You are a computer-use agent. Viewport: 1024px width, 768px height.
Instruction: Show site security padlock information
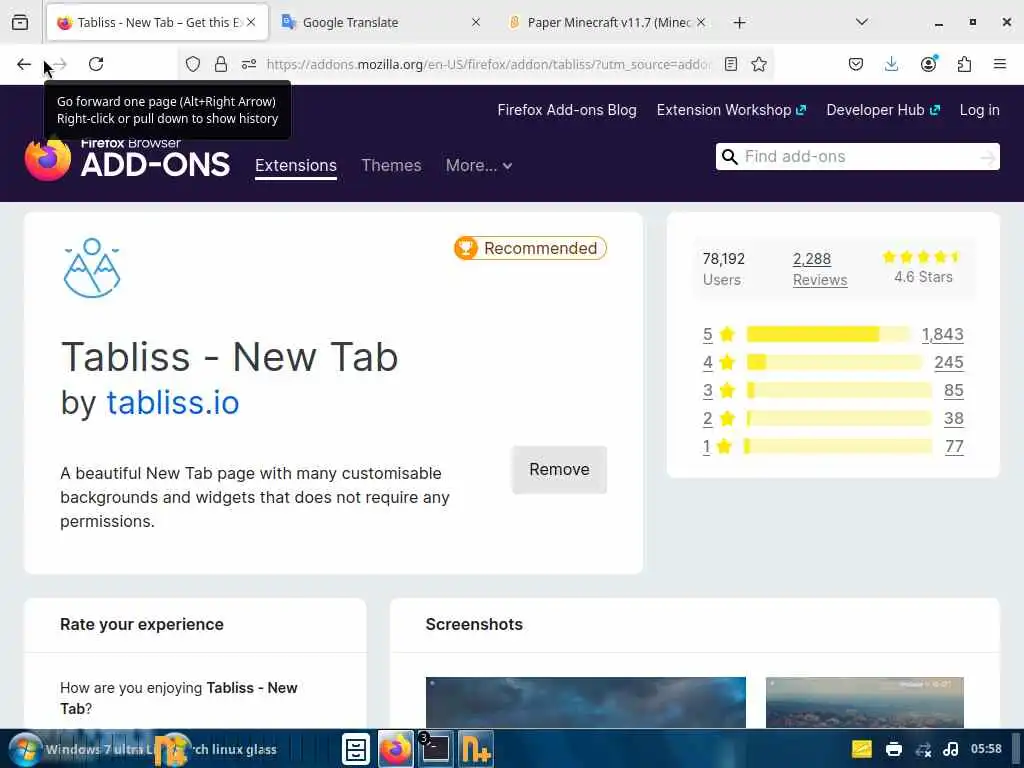click(x=221, y=64)
